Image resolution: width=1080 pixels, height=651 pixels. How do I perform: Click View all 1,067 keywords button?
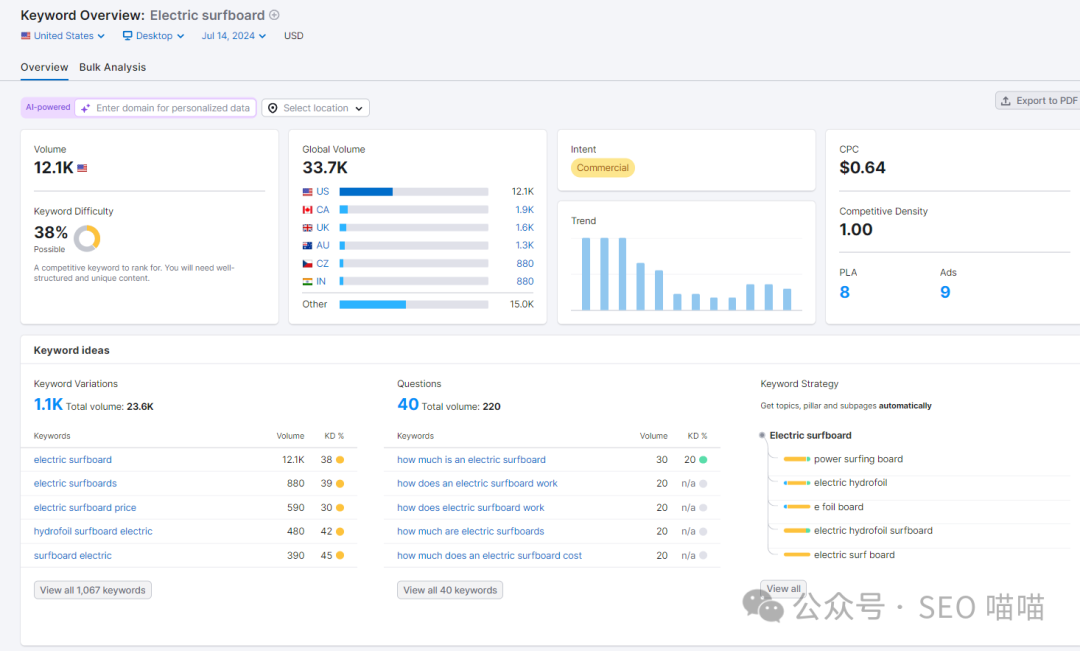(x=93, y=590)
